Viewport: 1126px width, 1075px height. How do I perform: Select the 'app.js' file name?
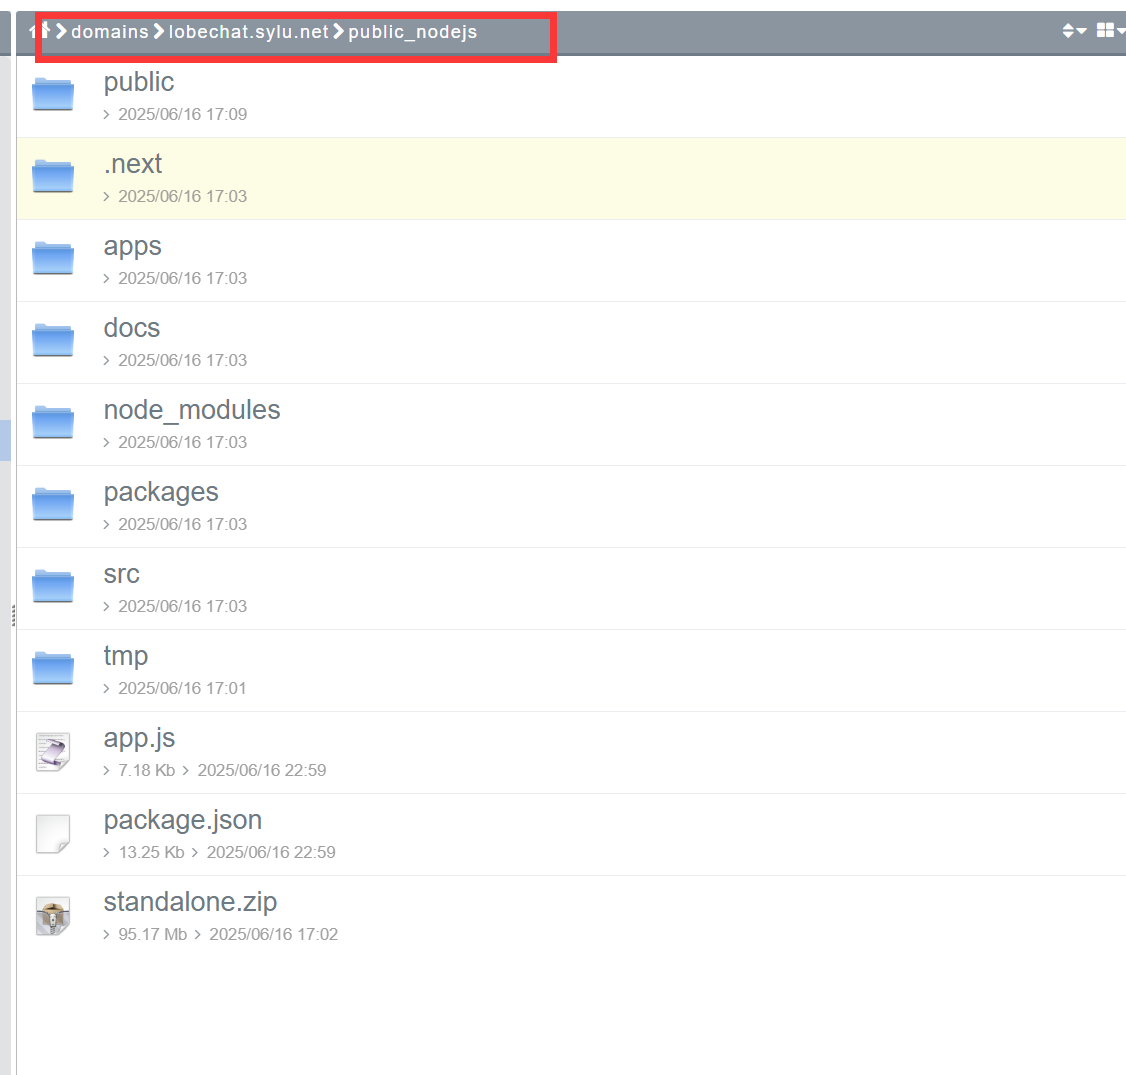tap(139, 738)
